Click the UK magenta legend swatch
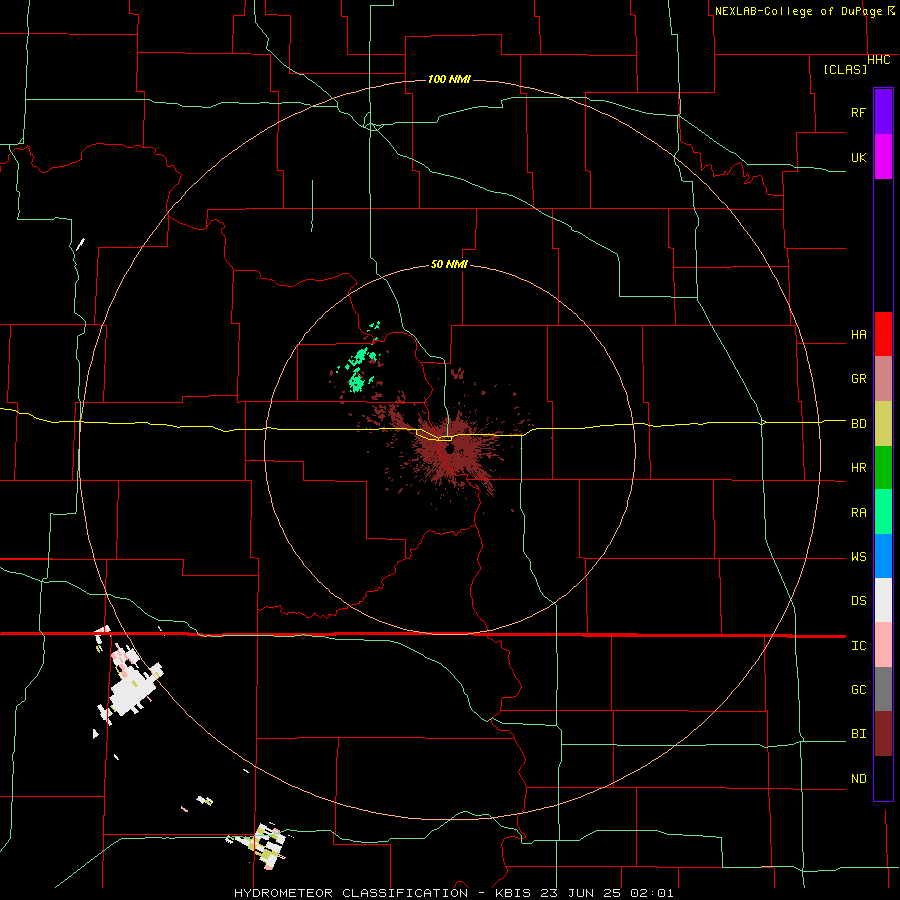 (x=883, y=157)
